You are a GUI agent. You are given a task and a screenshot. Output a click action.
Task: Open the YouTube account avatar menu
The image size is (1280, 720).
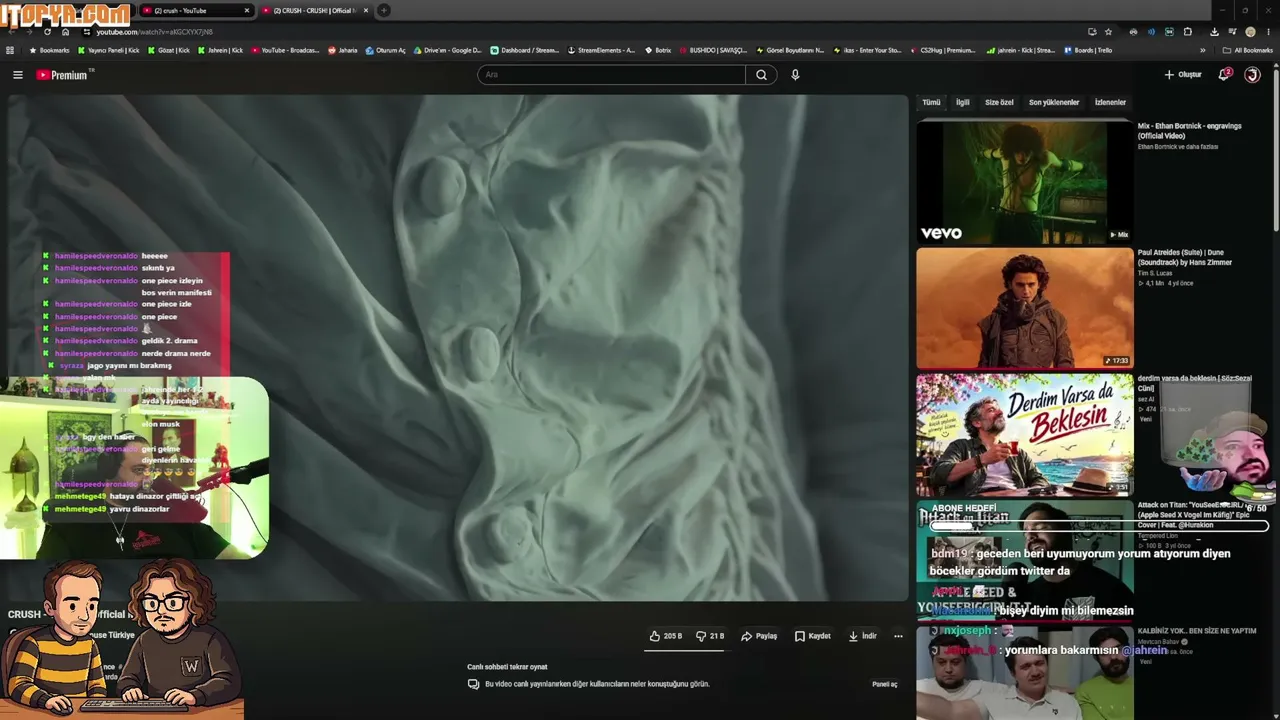point(1252,75)
